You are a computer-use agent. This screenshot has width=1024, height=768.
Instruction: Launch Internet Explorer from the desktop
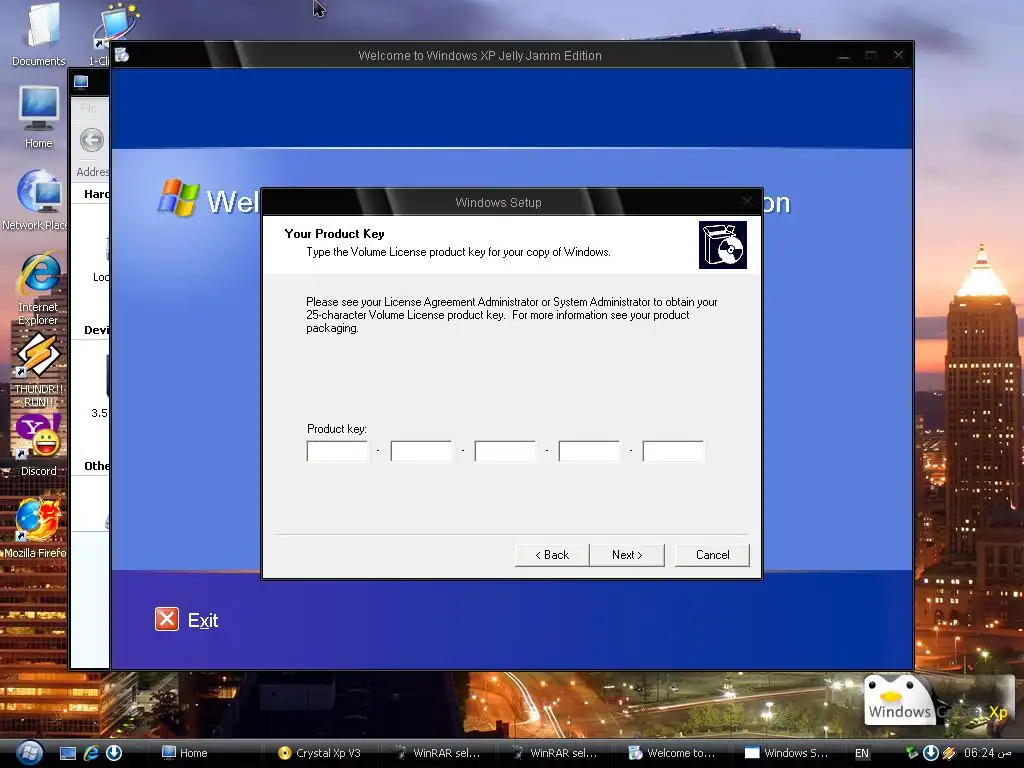tap(39, 288)
